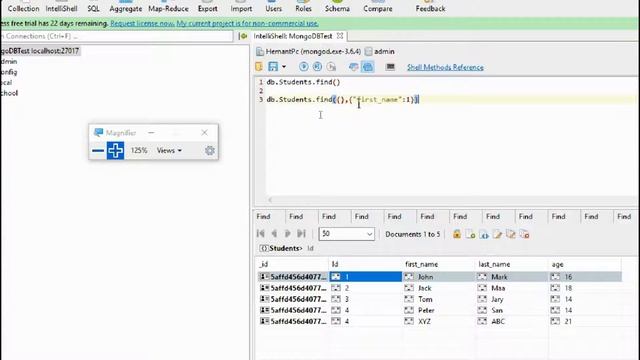
Task: Zoom in with the Magnifier plus button
Action: [116, 151]
